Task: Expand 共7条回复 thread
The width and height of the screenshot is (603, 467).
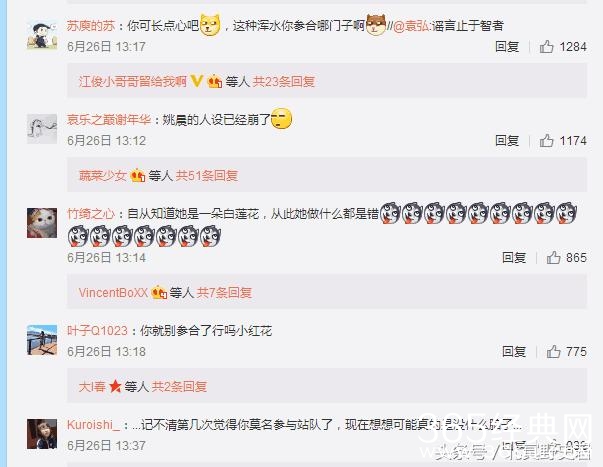Action: click(224, 293)
